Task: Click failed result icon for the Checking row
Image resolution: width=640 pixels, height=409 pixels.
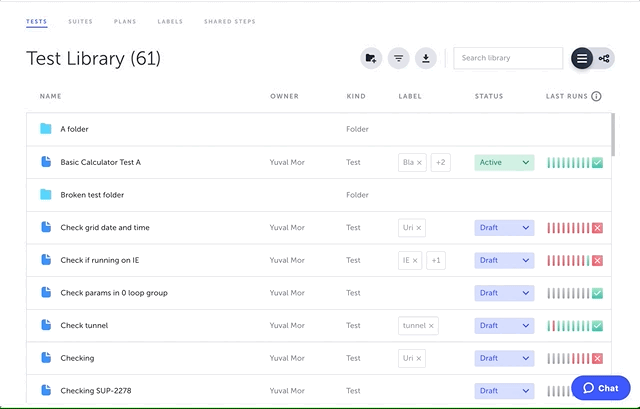Action: click(x=598, y=358)
